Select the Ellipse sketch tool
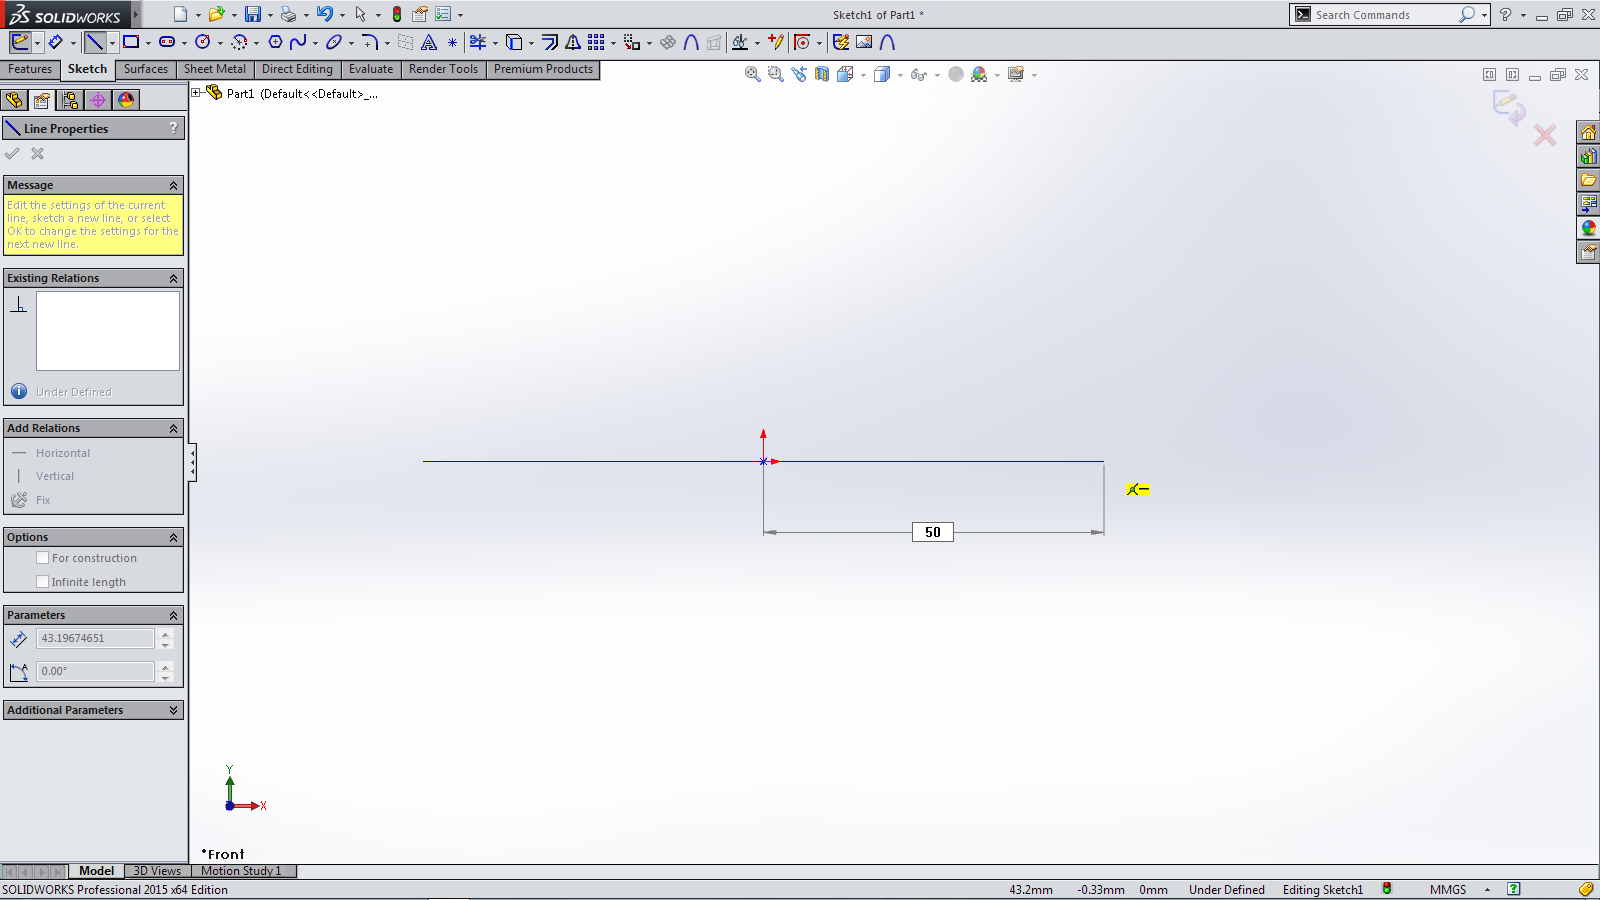The image size is (1600, 900). 334,42
